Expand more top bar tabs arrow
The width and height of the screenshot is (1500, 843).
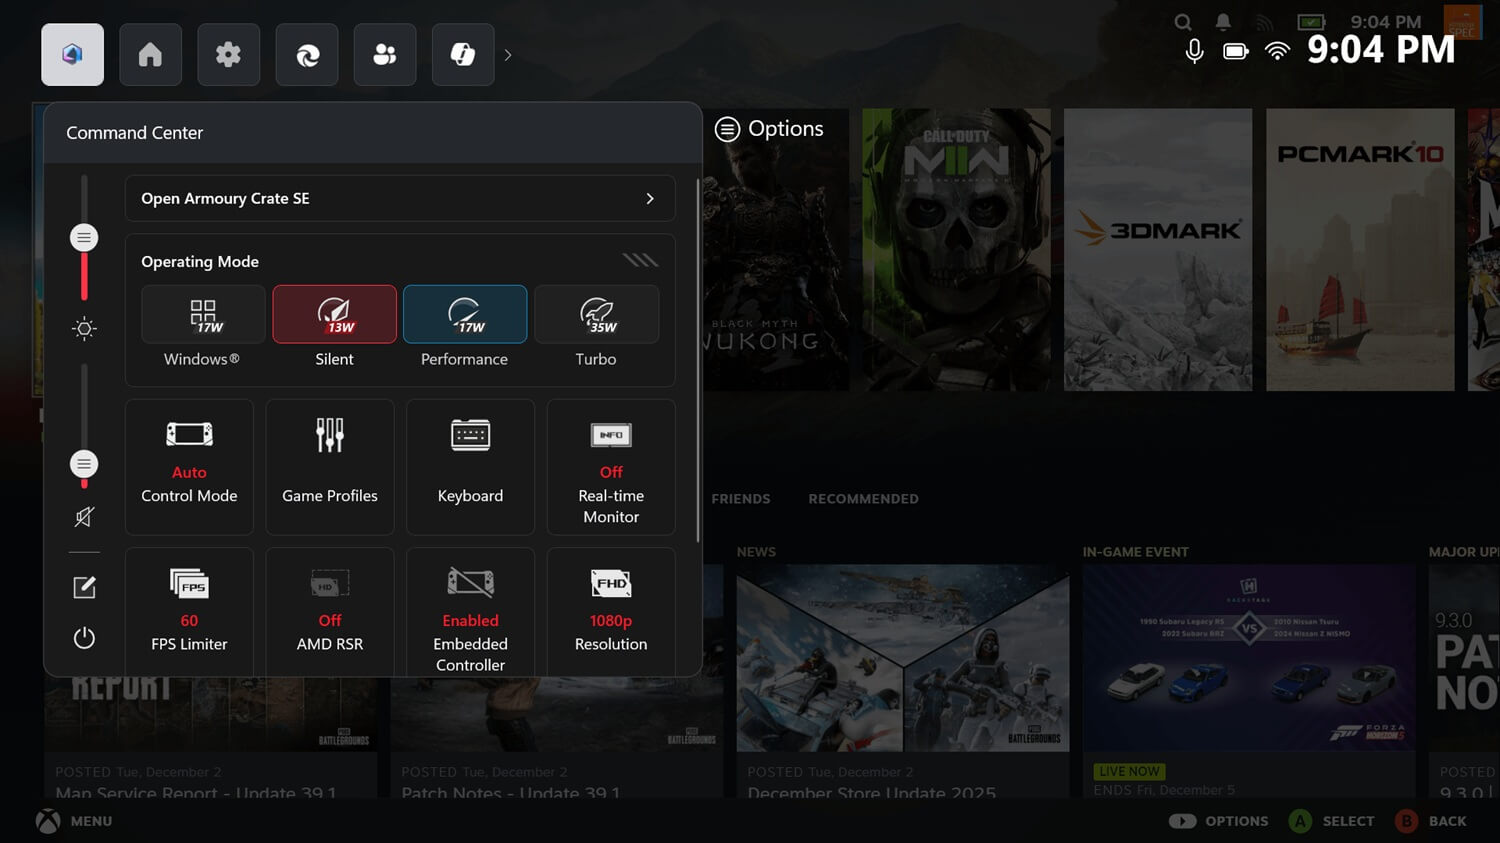508,55
